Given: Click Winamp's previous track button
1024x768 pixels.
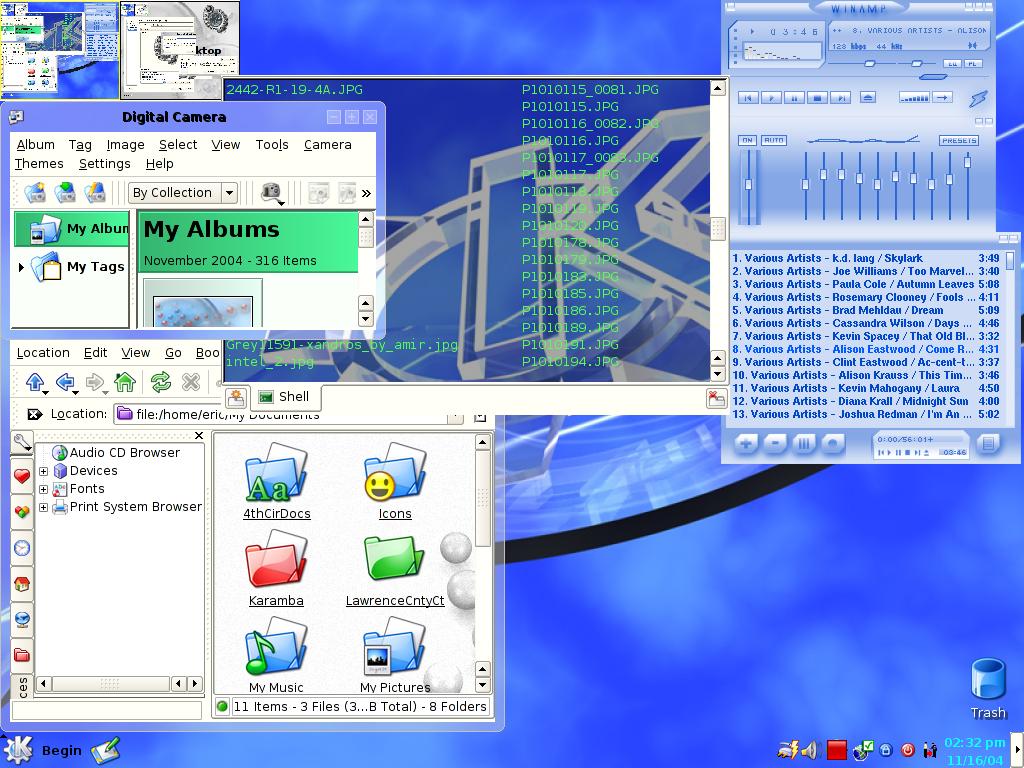Looking at the screenshot, I should pos(748,98).
